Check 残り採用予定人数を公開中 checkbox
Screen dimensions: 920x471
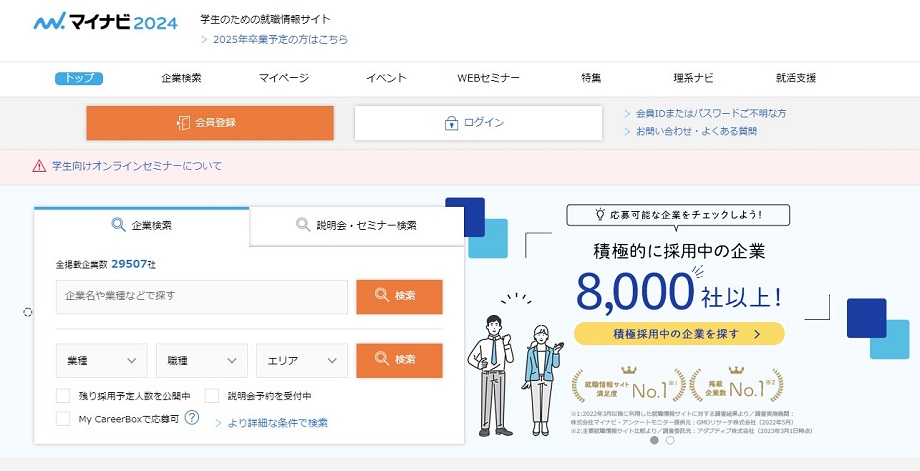pos(63,396)
